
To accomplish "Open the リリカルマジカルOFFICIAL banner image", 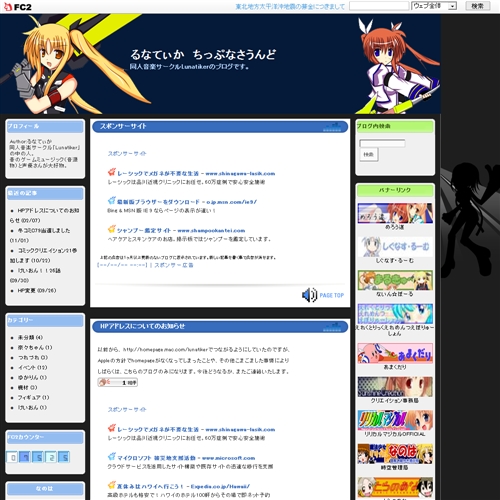I will 395,420.
